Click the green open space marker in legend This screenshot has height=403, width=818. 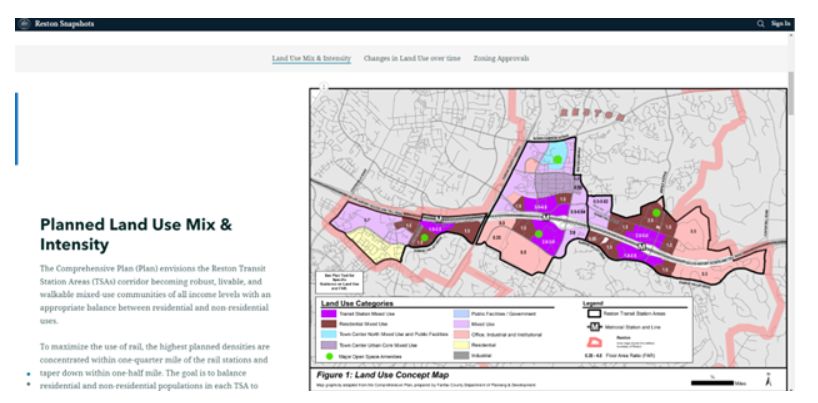(x=330, y=356)
